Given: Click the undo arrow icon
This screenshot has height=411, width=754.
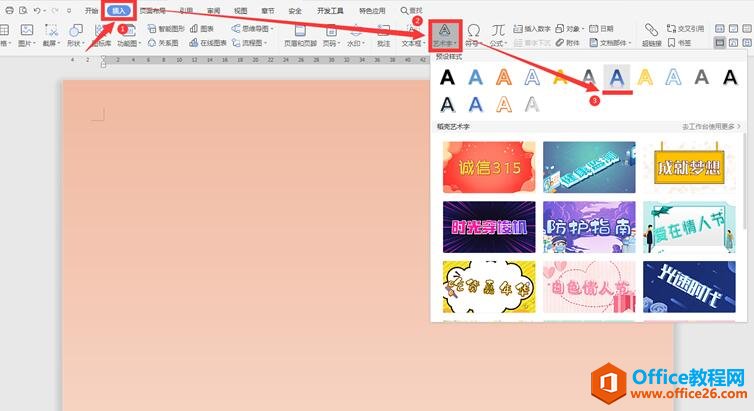Looking at the screenshot, I should (x=37, y=10).
